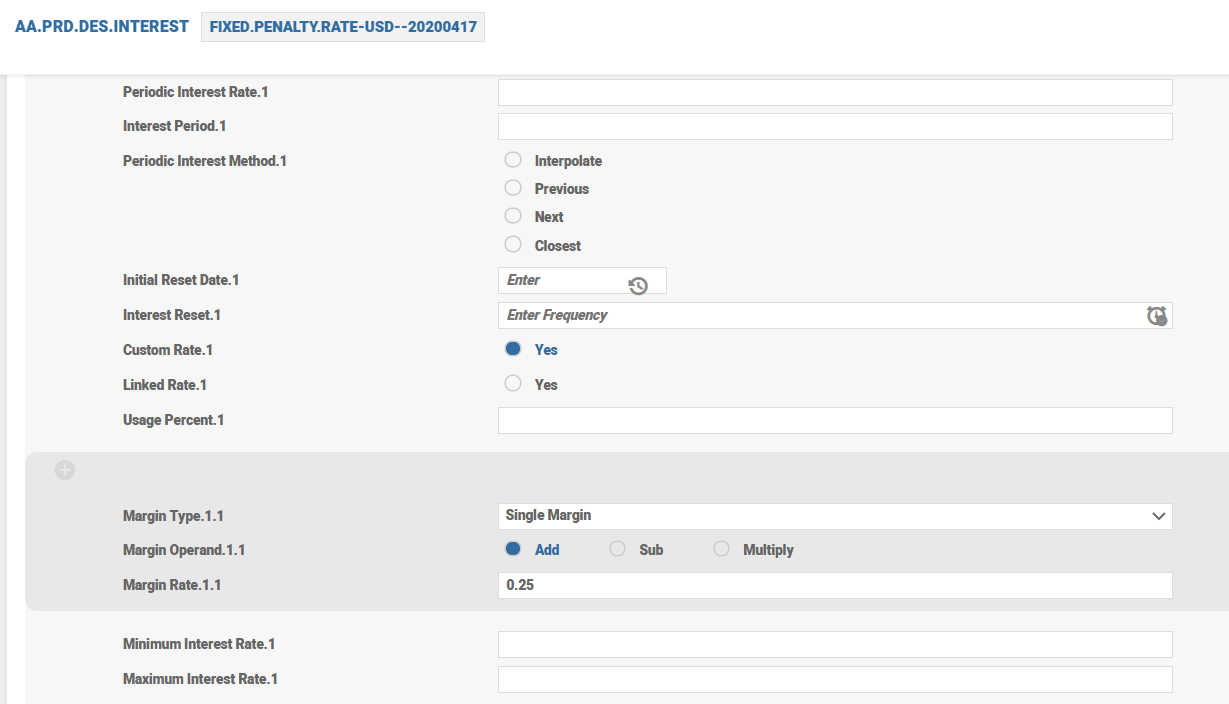
Task: Set Margin Operand to Multiply
Action: [x=721, y=549]
